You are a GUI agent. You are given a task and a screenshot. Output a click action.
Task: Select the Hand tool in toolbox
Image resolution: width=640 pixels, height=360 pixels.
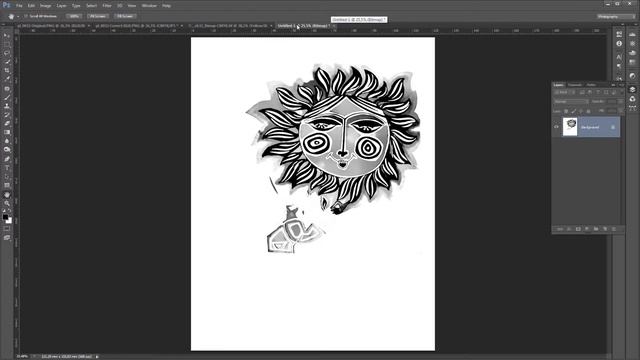[x=7, y=195]
